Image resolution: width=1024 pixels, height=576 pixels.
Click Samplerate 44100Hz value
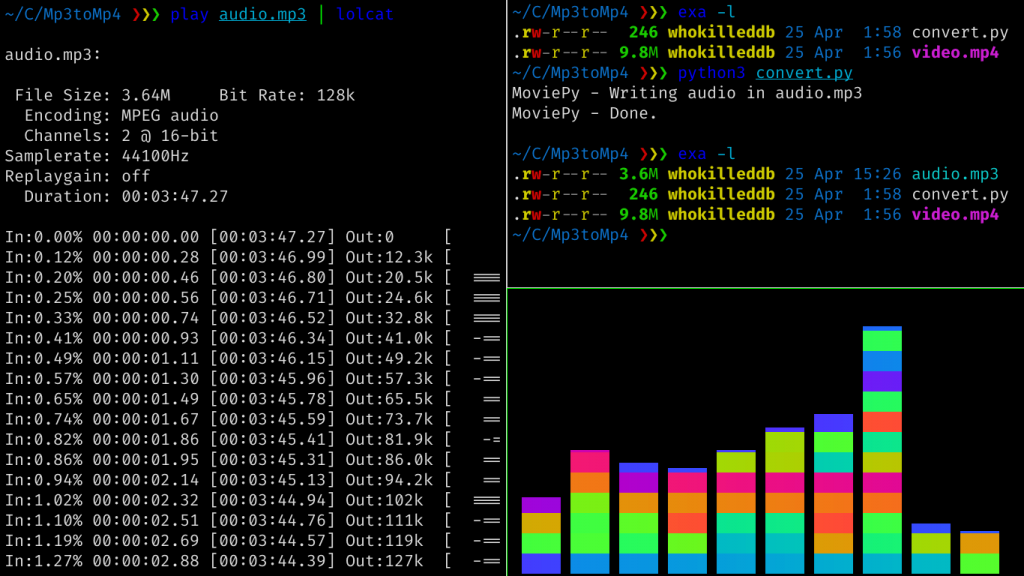click(x=155, y=155)
